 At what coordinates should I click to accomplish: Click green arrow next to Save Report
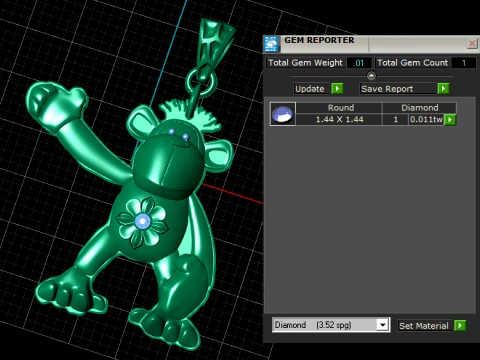(443, 89)
